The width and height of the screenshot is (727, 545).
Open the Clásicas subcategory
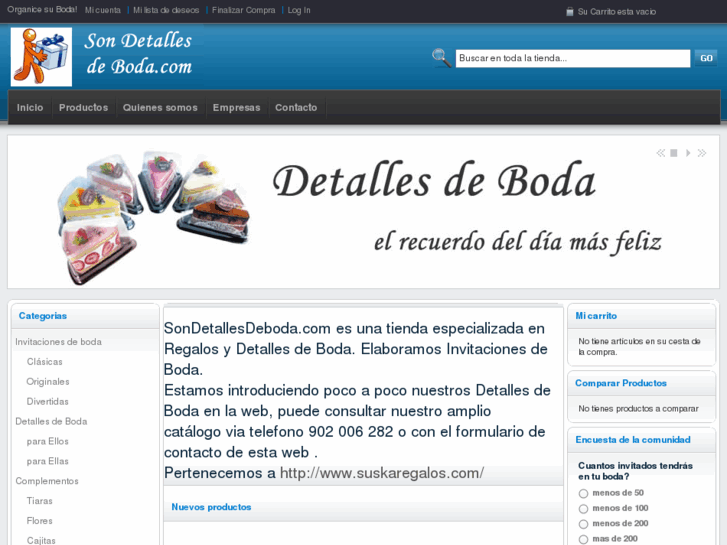[45, 362]
